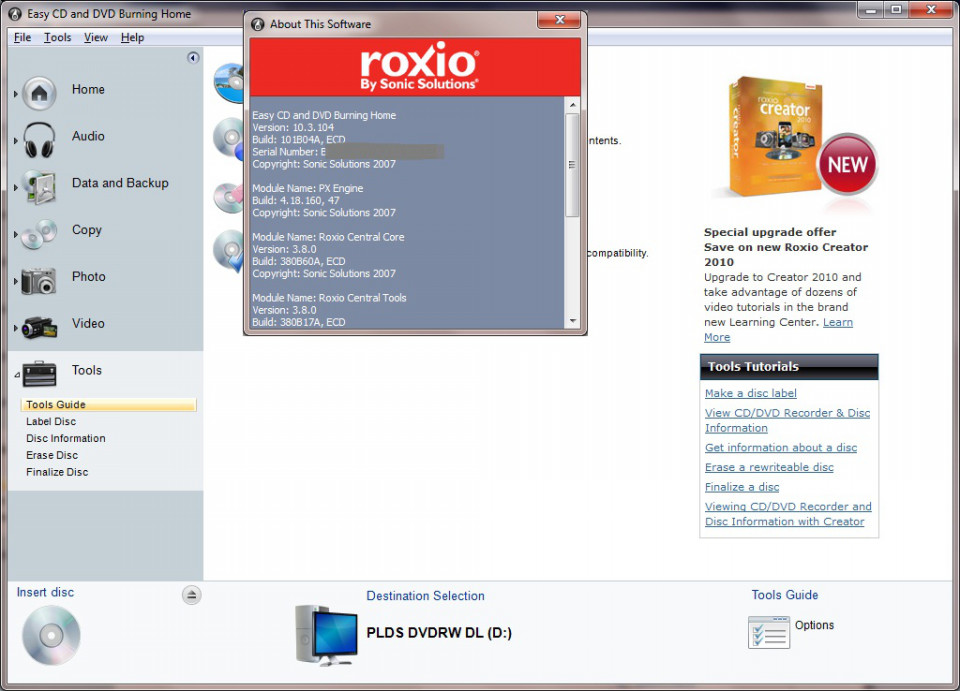Eject the disc with the eject icon
Screen dimensions: 960x691
[192, 594]
